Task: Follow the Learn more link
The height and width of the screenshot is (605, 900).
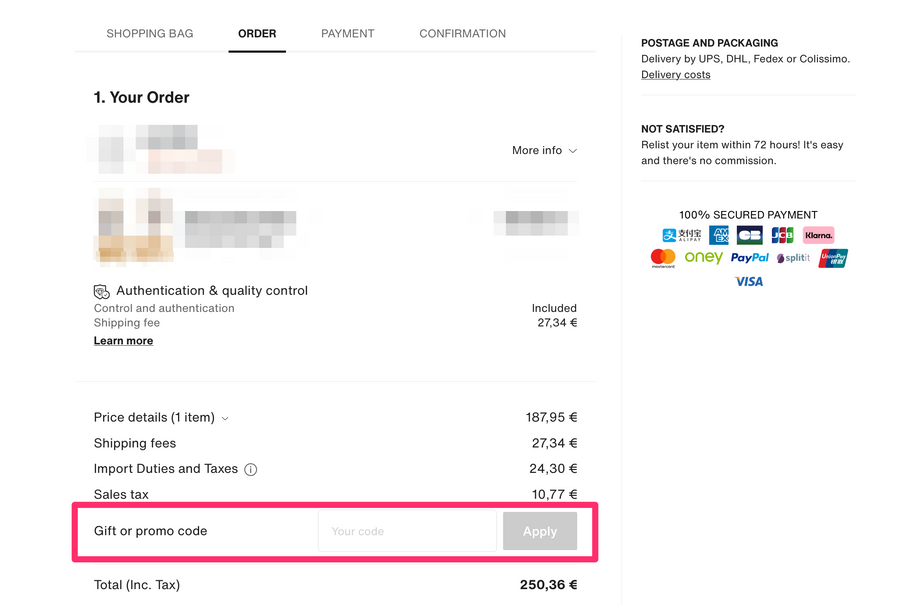Action: point(123,341)
